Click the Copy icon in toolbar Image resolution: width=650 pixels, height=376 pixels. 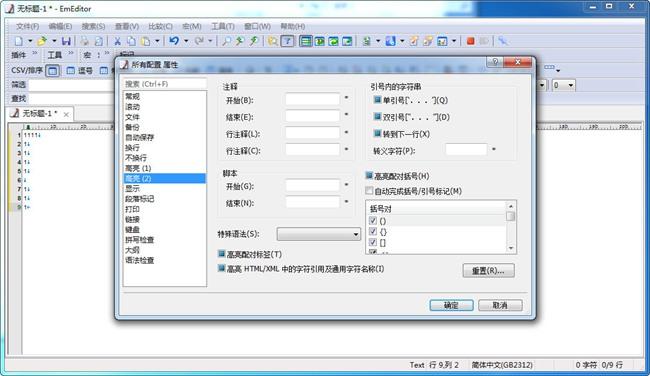tap(131, 41)
